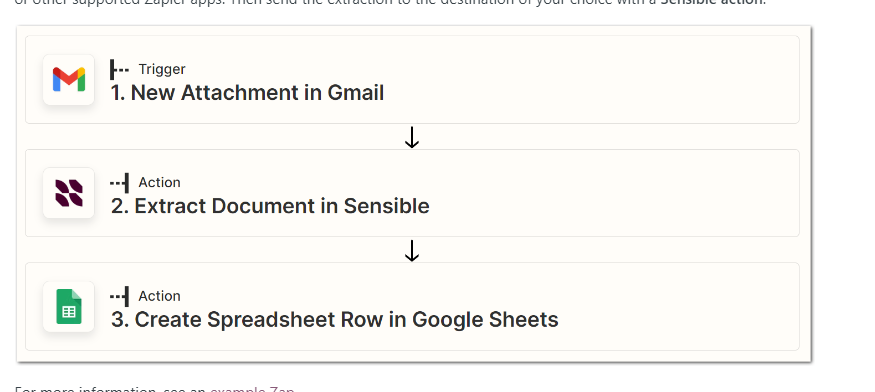Click the action glyph in the Sensible step
Image resolution: width=875 pixels, height=392 pixels.
[x=119, y=183]
